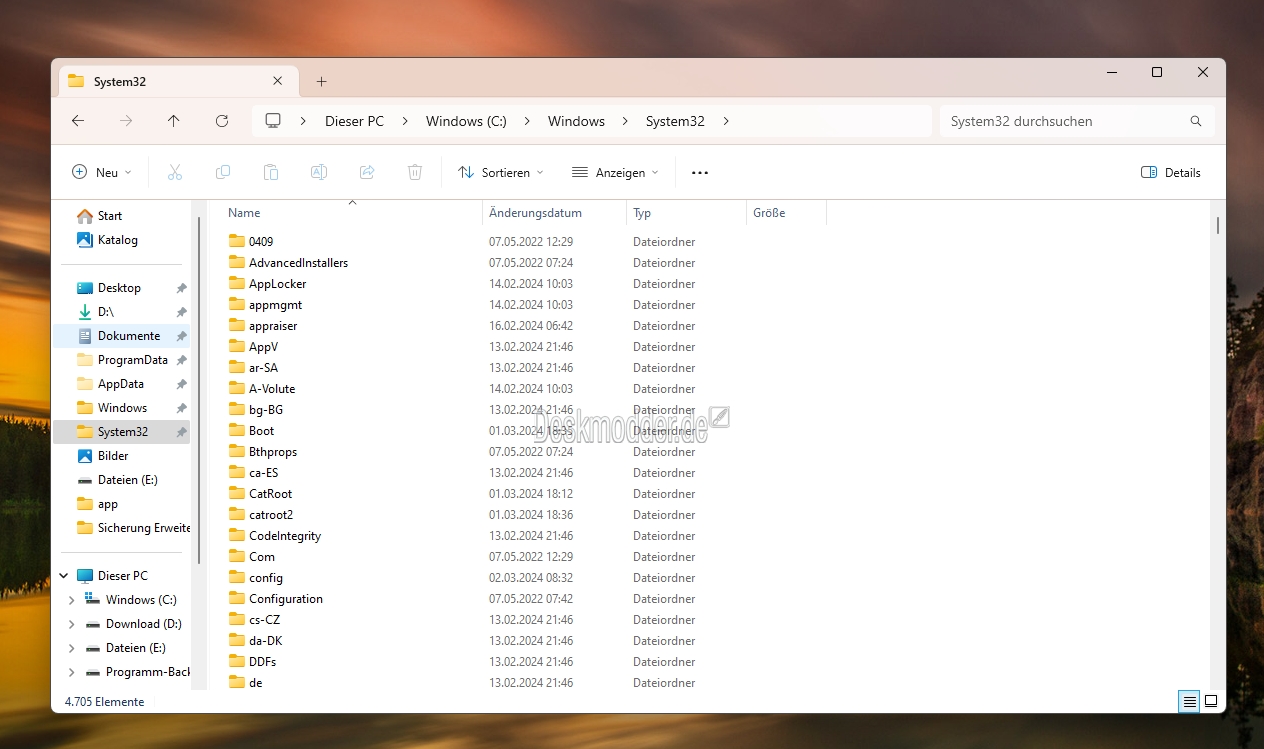This screenshot has width=1264, height=749.
Task: Click the pin icon beside System32 in sidebar
Action: click(x=181, y=432)
